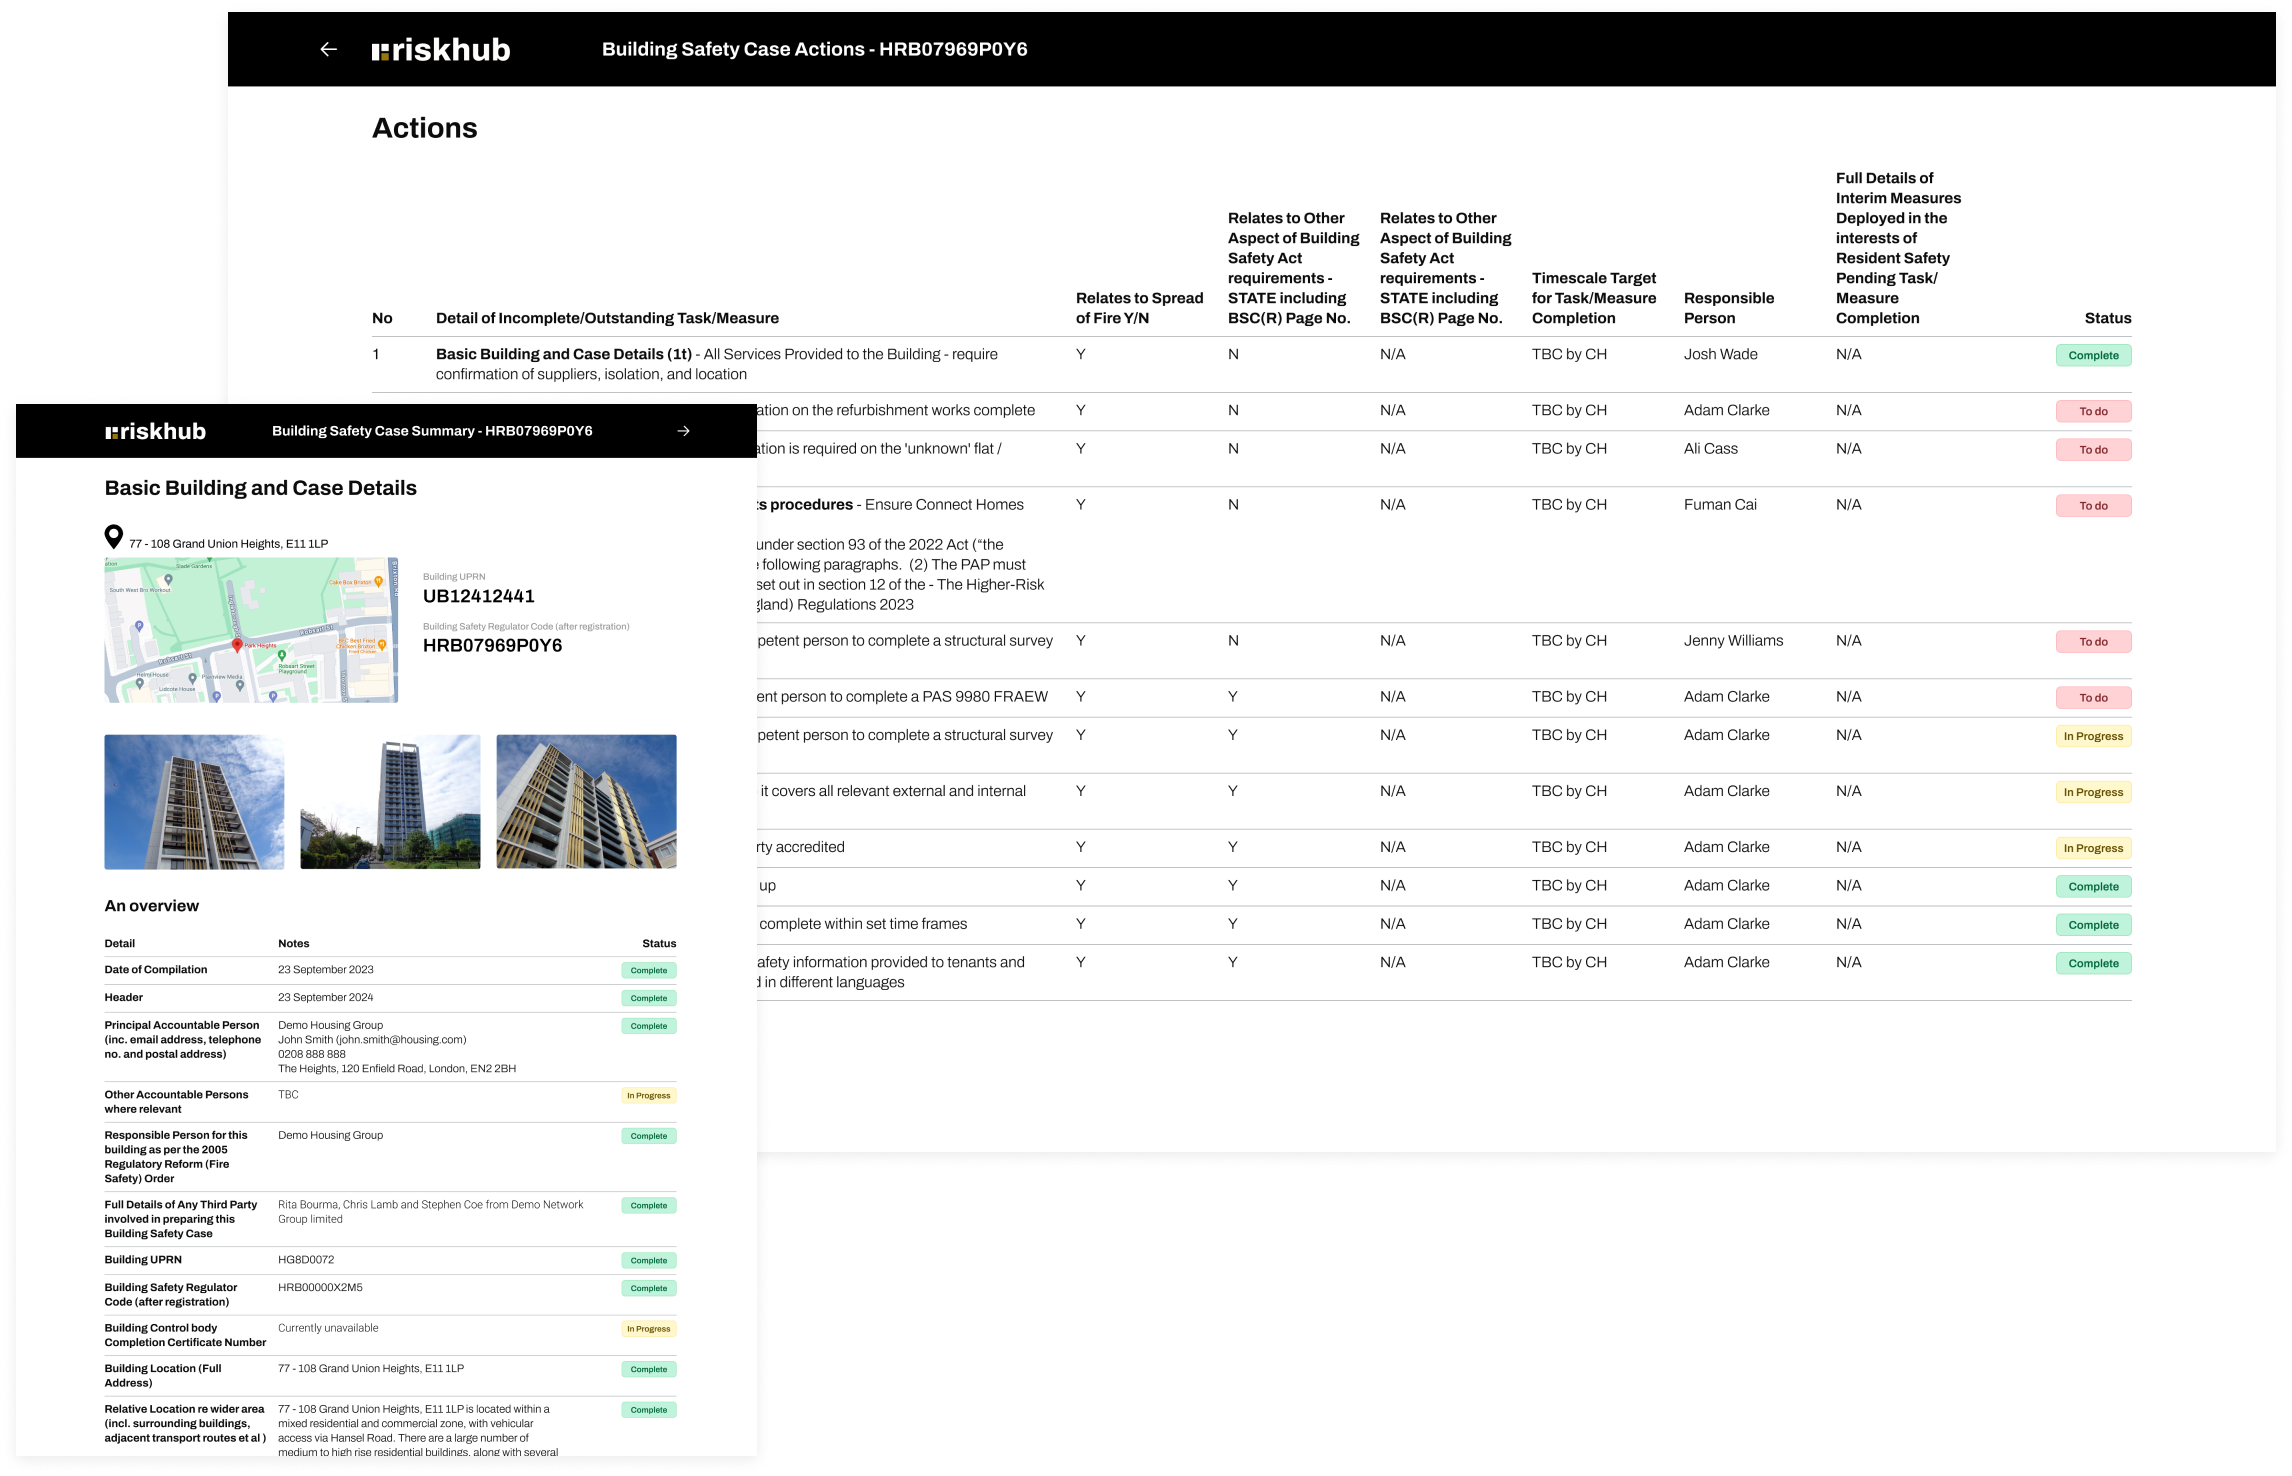Viewport: 2292px width, 1476px height.
Task: Click To do status for Ali Cass row
Action: [2093, 450]
